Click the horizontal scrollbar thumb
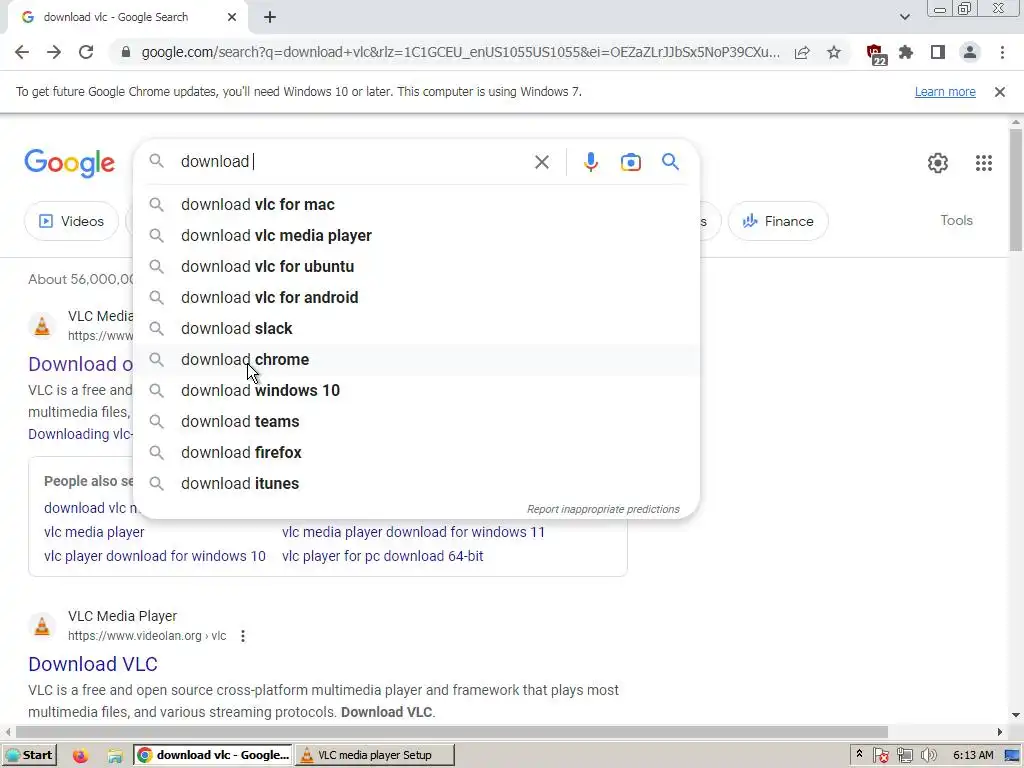 (x=452, y=732)
